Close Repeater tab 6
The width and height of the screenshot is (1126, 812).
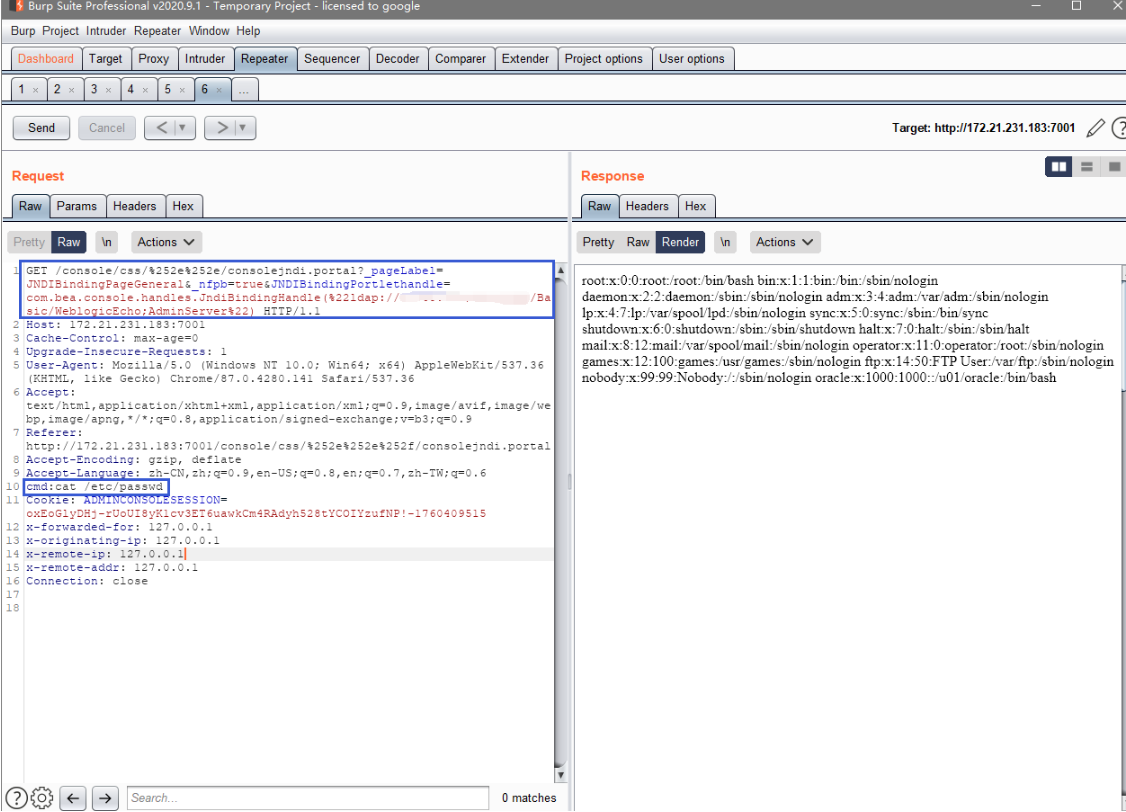pos(219,90)
